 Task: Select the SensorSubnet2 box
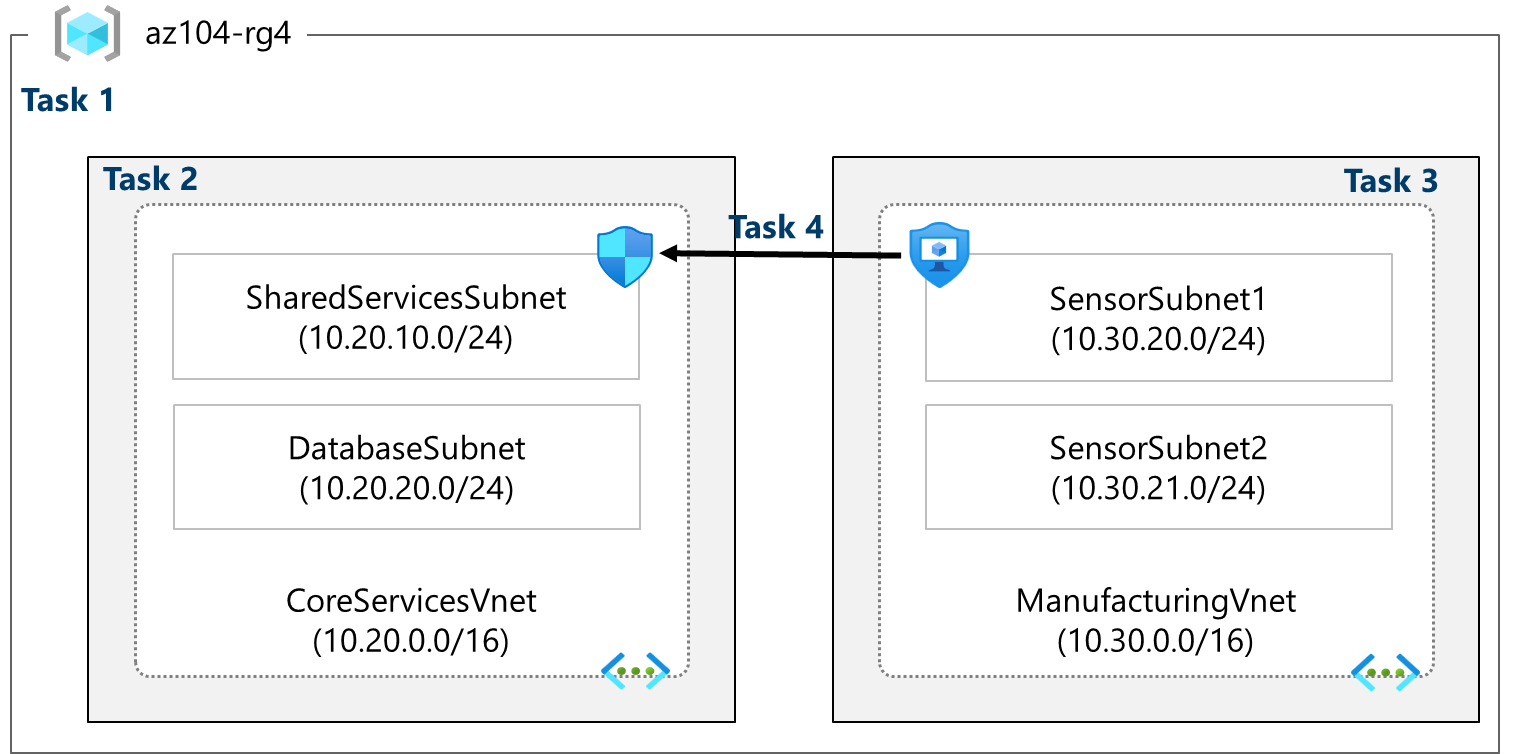coord(1158,467)
